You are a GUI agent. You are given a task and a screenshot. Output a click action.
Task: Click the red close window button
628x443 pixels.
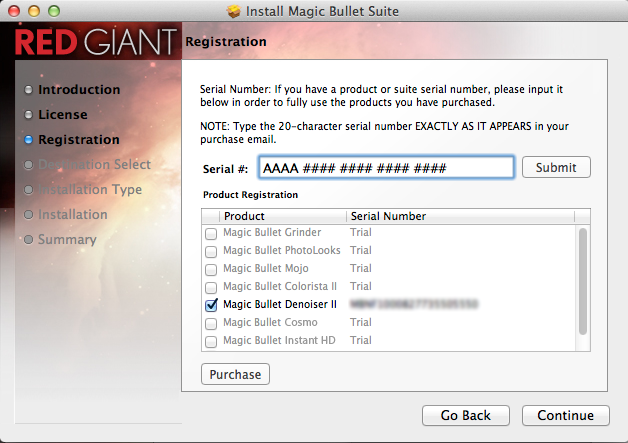click(14, 11)
